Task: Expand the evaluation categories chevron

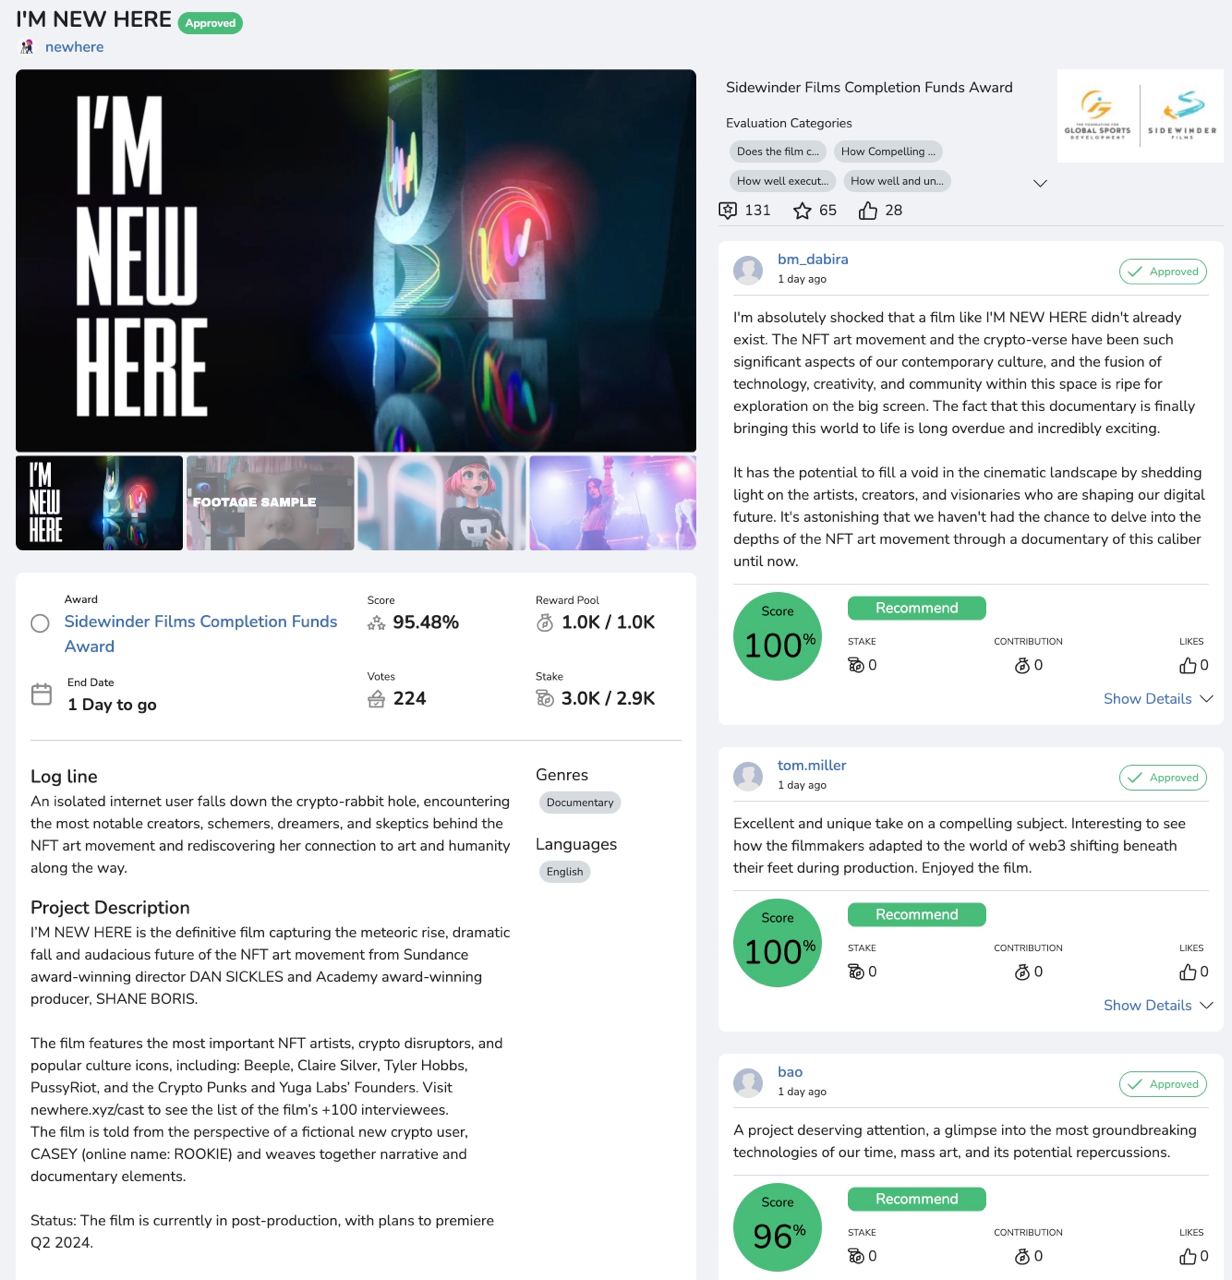Action: [1040, 183]
